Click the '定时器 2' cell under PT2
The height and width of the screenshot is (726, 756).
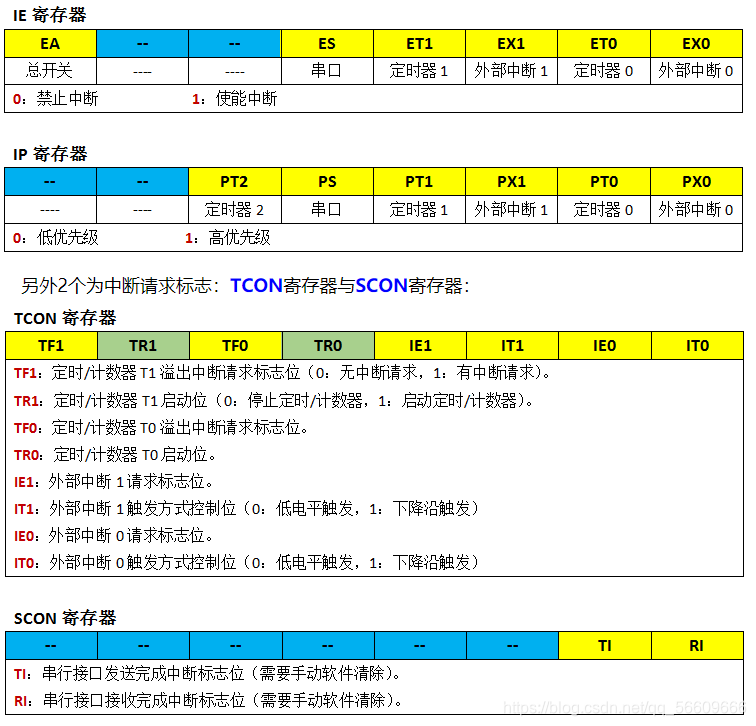[x=234, y=210]
